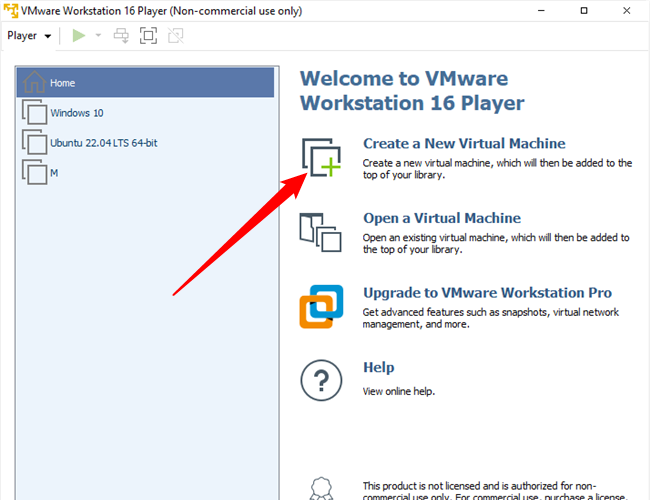
Task: Click the Windows 10 VM icon
Action: tap(34, 112)
